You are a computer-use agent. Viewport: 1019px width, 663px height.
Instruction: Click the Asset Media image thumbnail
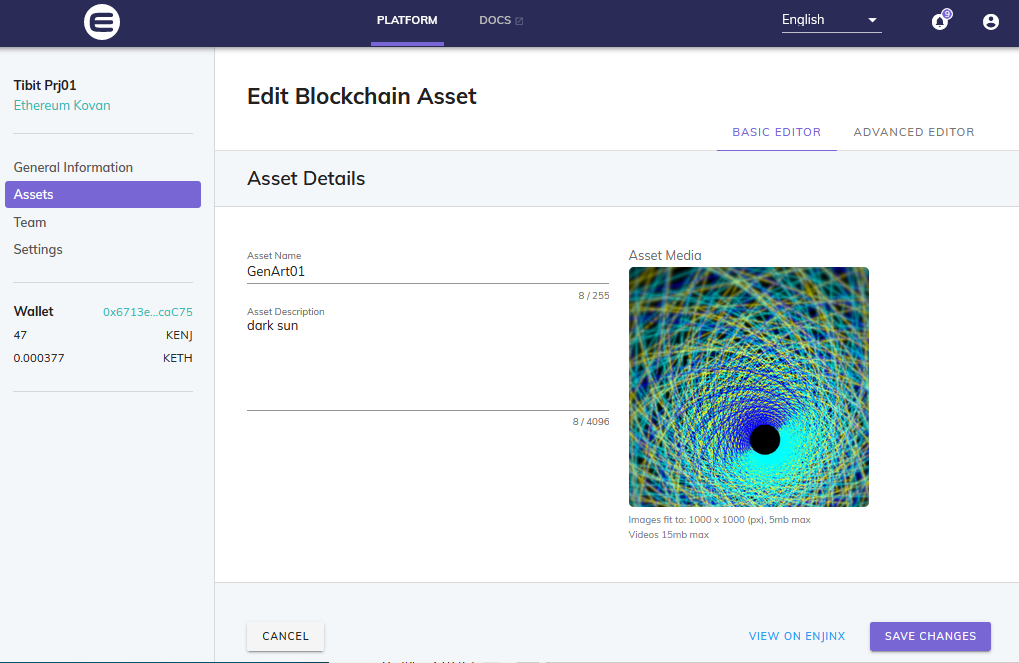(x=748, y=387)
